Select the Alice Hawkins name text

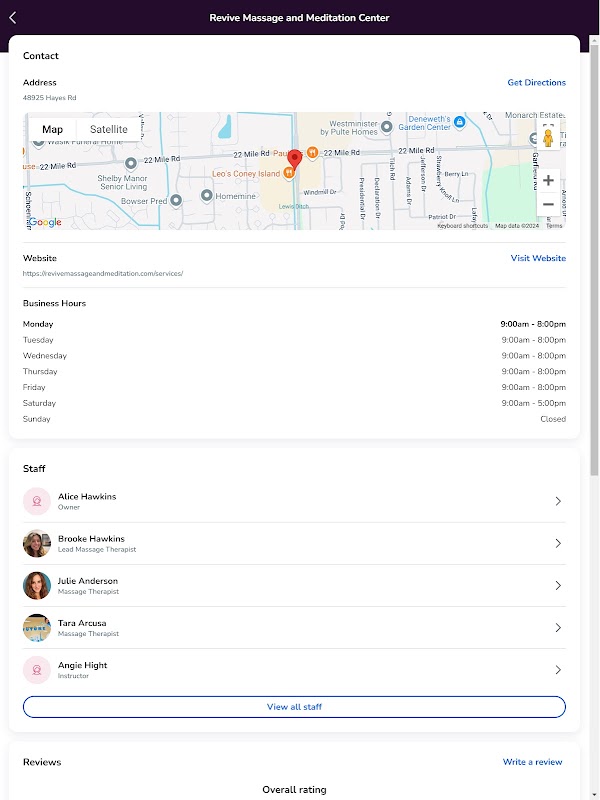tap(87, 496)
